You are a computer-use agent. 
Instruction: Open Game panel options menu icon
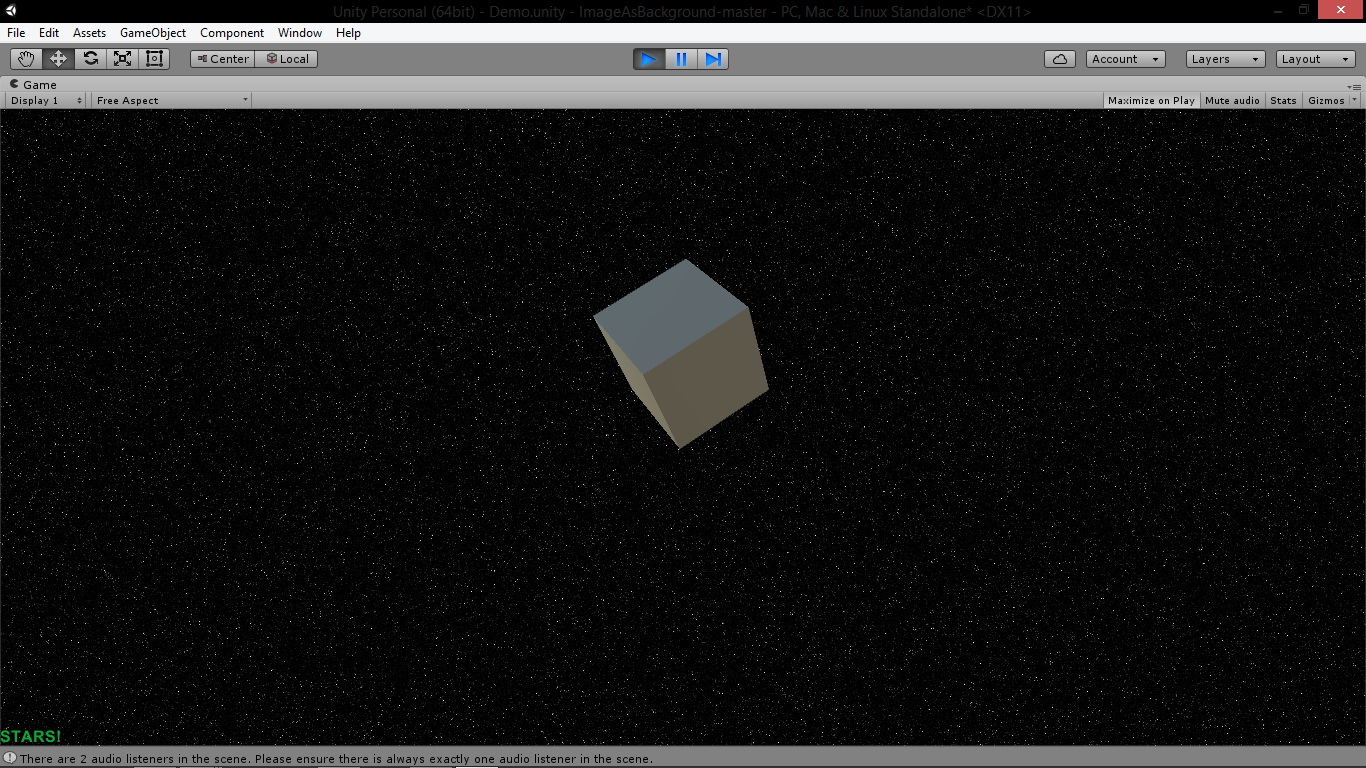1355,87
